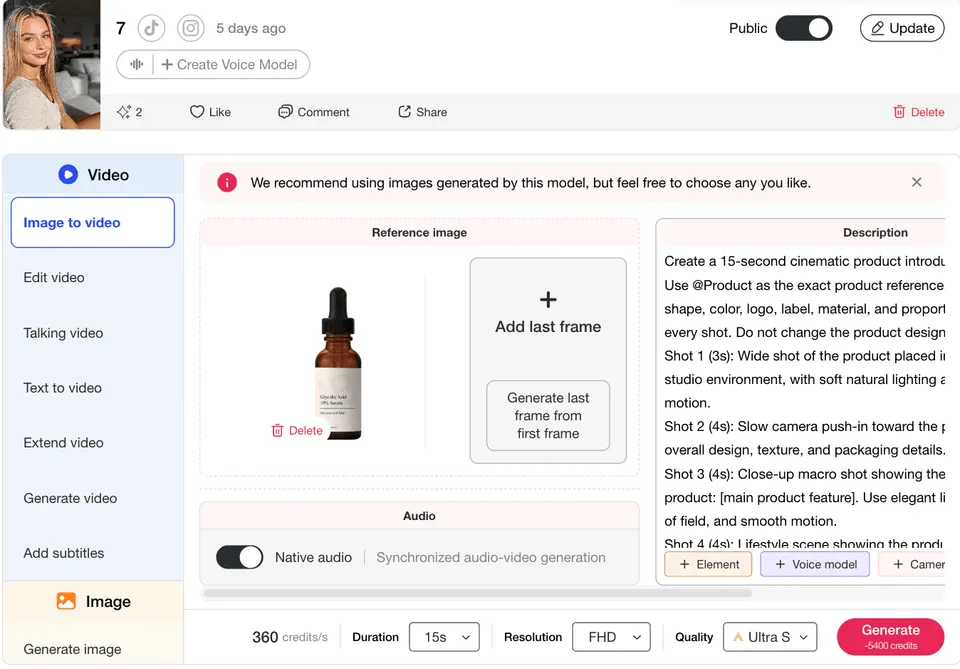The image size is (960, 669).
Task: Toggle Native audio switch
Action: [239, 557]
